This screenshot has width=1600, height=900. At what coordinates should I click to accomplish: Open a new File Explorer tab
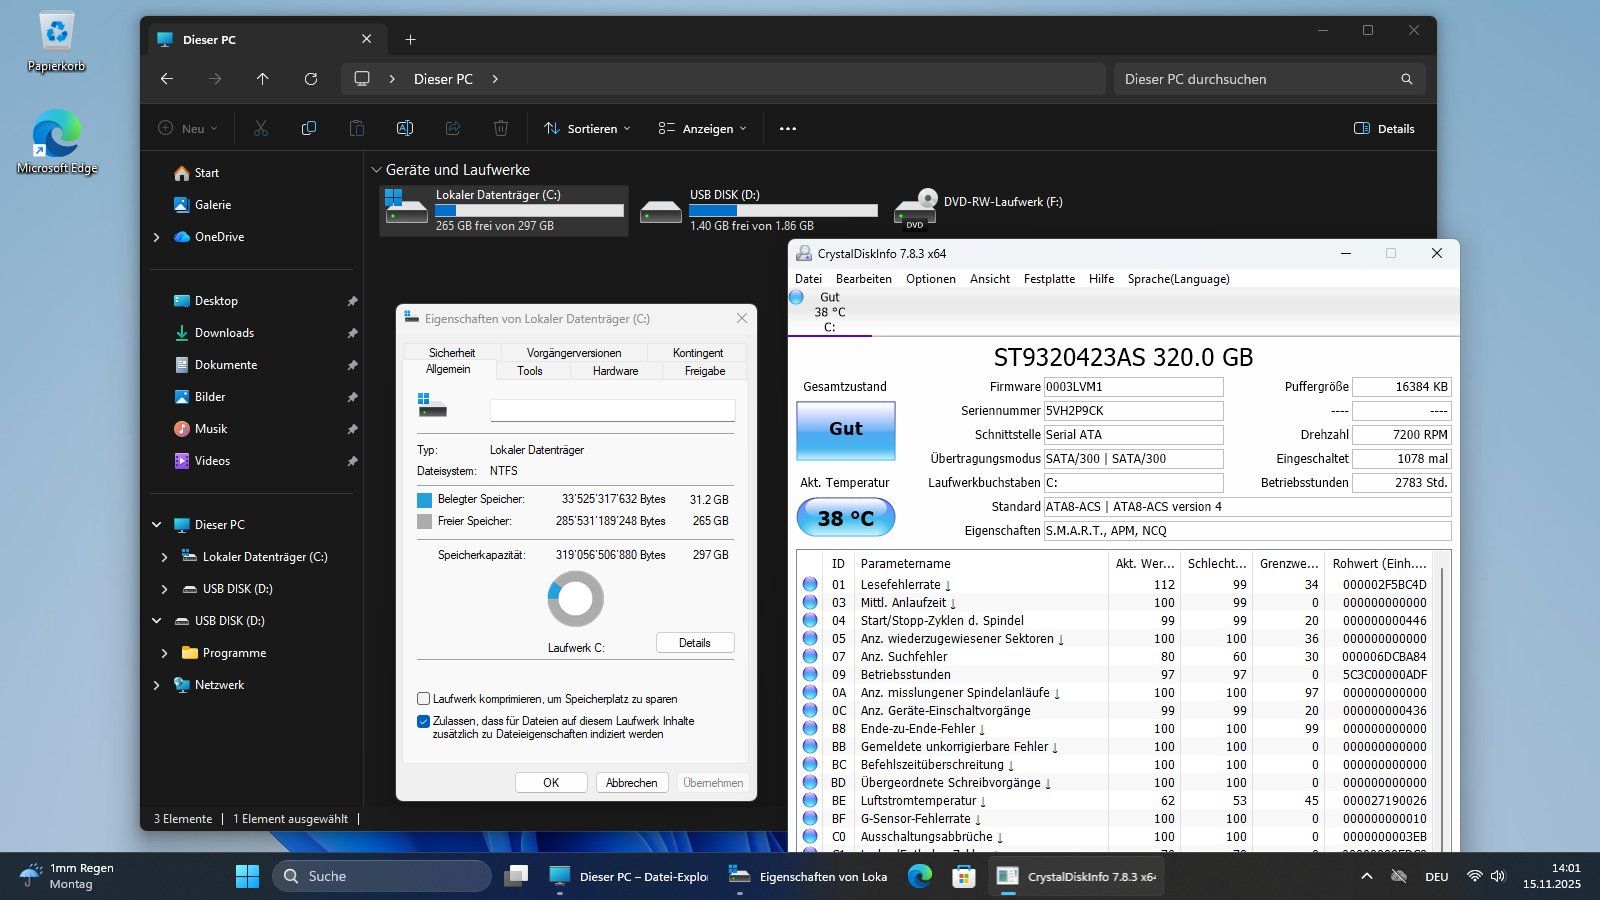(410, 40)
